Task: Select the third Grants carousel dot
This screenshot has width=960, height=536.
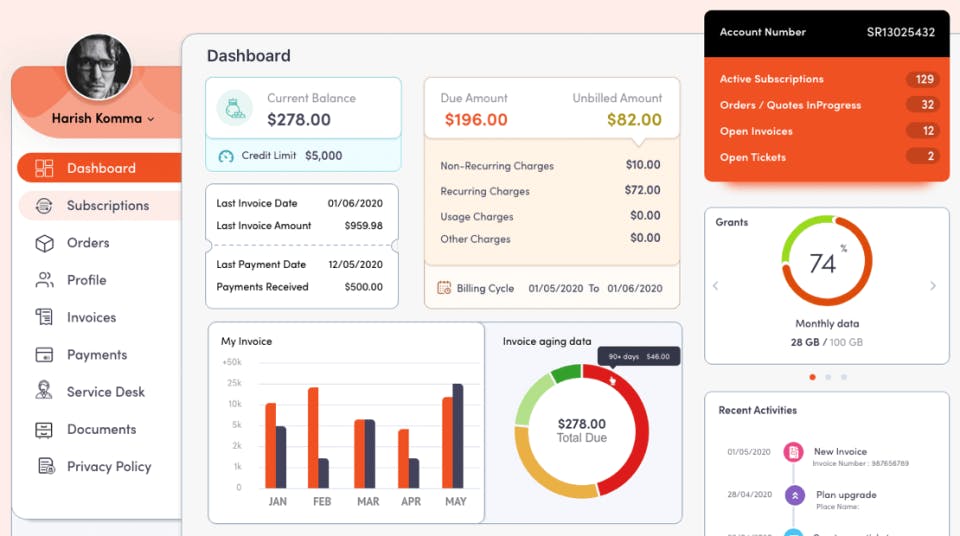Action: 844,377
